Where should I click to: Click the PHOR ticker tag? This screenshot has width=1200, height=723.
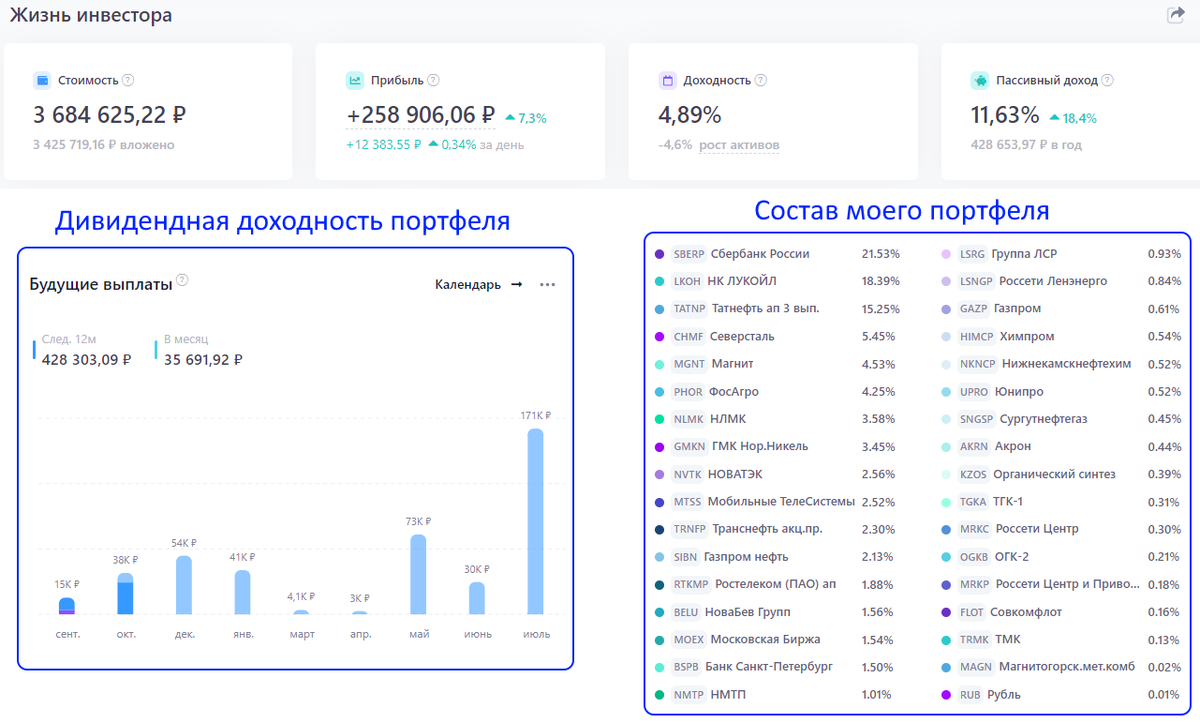(x=688, y=392)
